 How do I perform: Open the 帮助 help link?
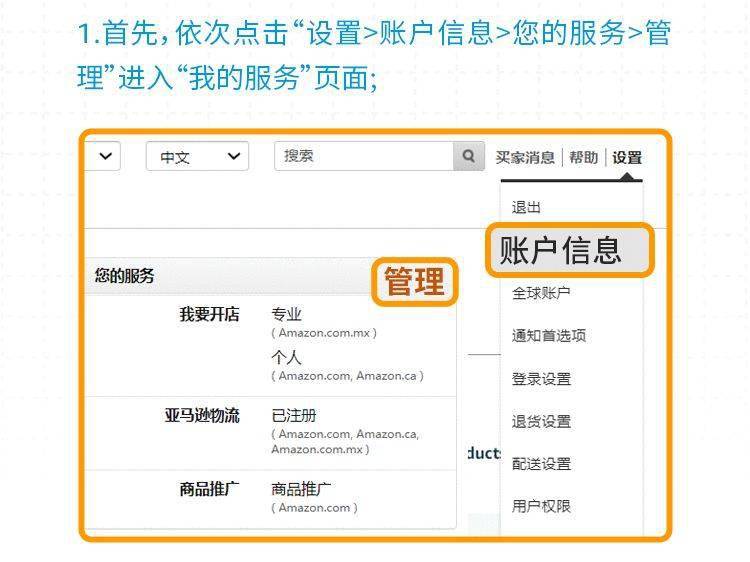point(584,158)
